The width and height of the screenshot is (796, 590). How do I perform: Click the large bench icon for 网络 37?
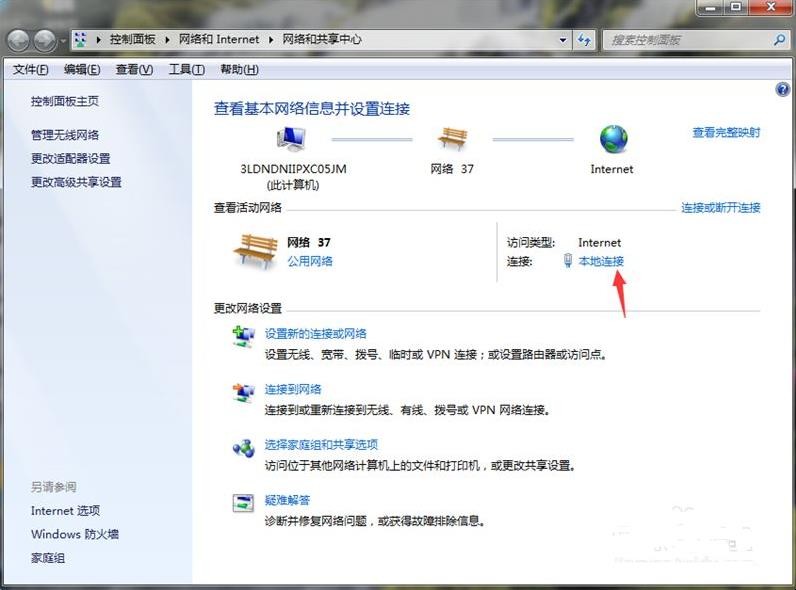[256, 250]
